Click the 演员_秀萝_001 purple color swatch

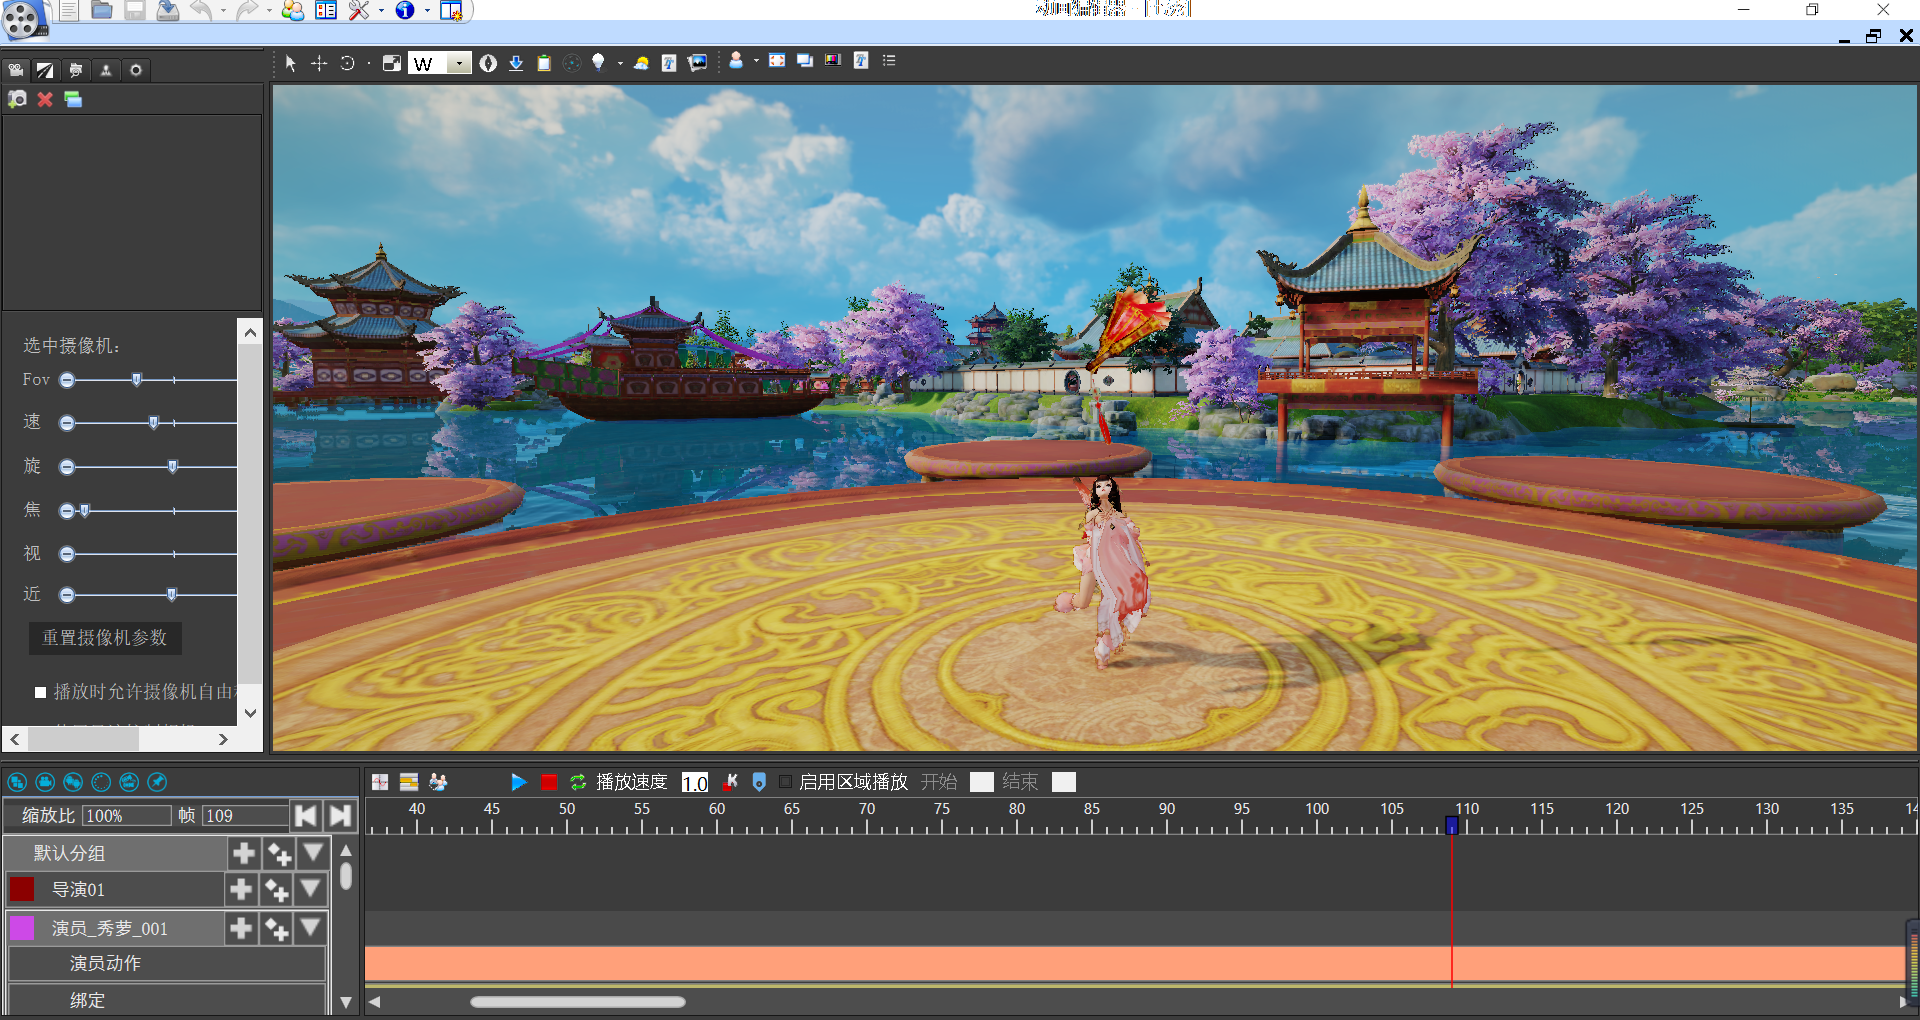(22, 928)
